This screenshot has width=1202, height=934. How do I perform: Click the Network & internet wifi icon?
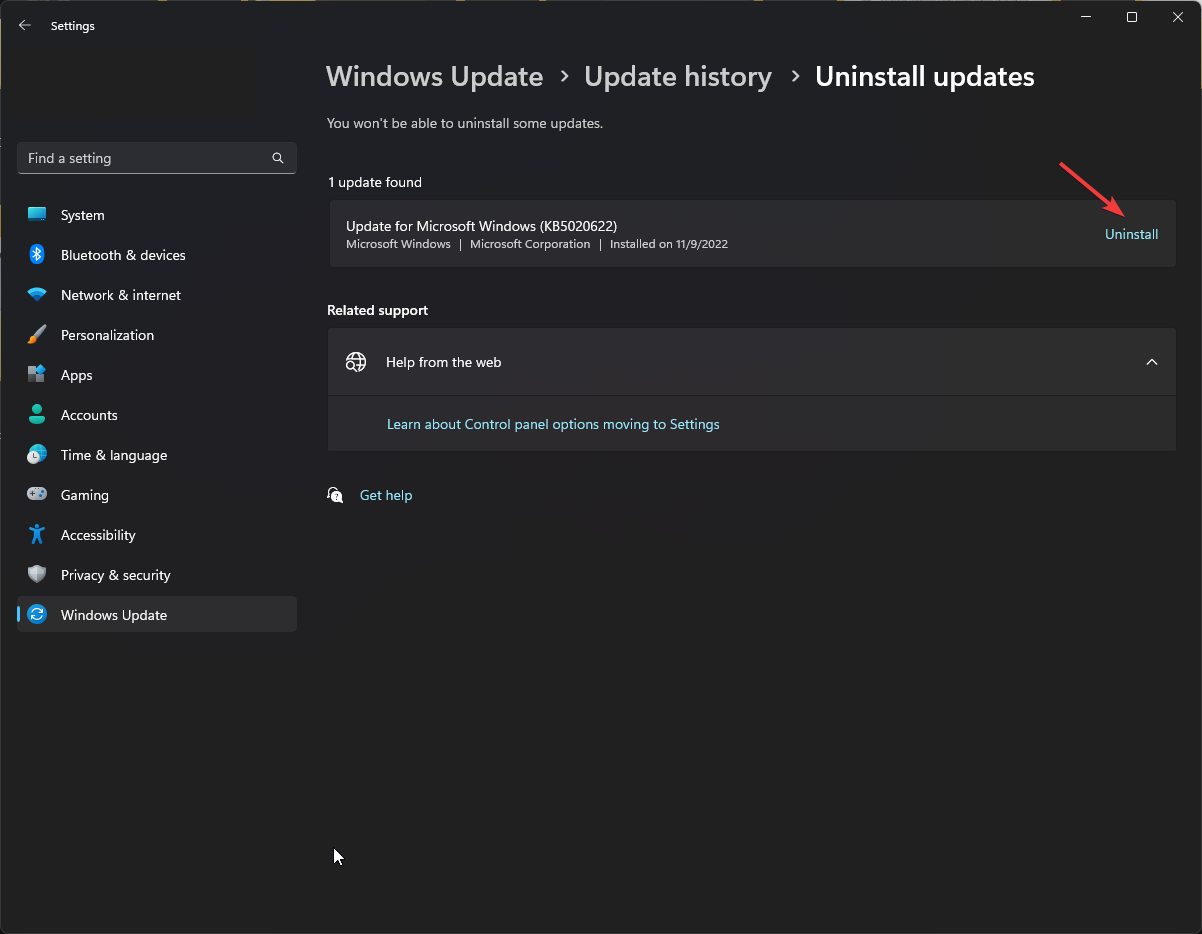coord(37,295)
